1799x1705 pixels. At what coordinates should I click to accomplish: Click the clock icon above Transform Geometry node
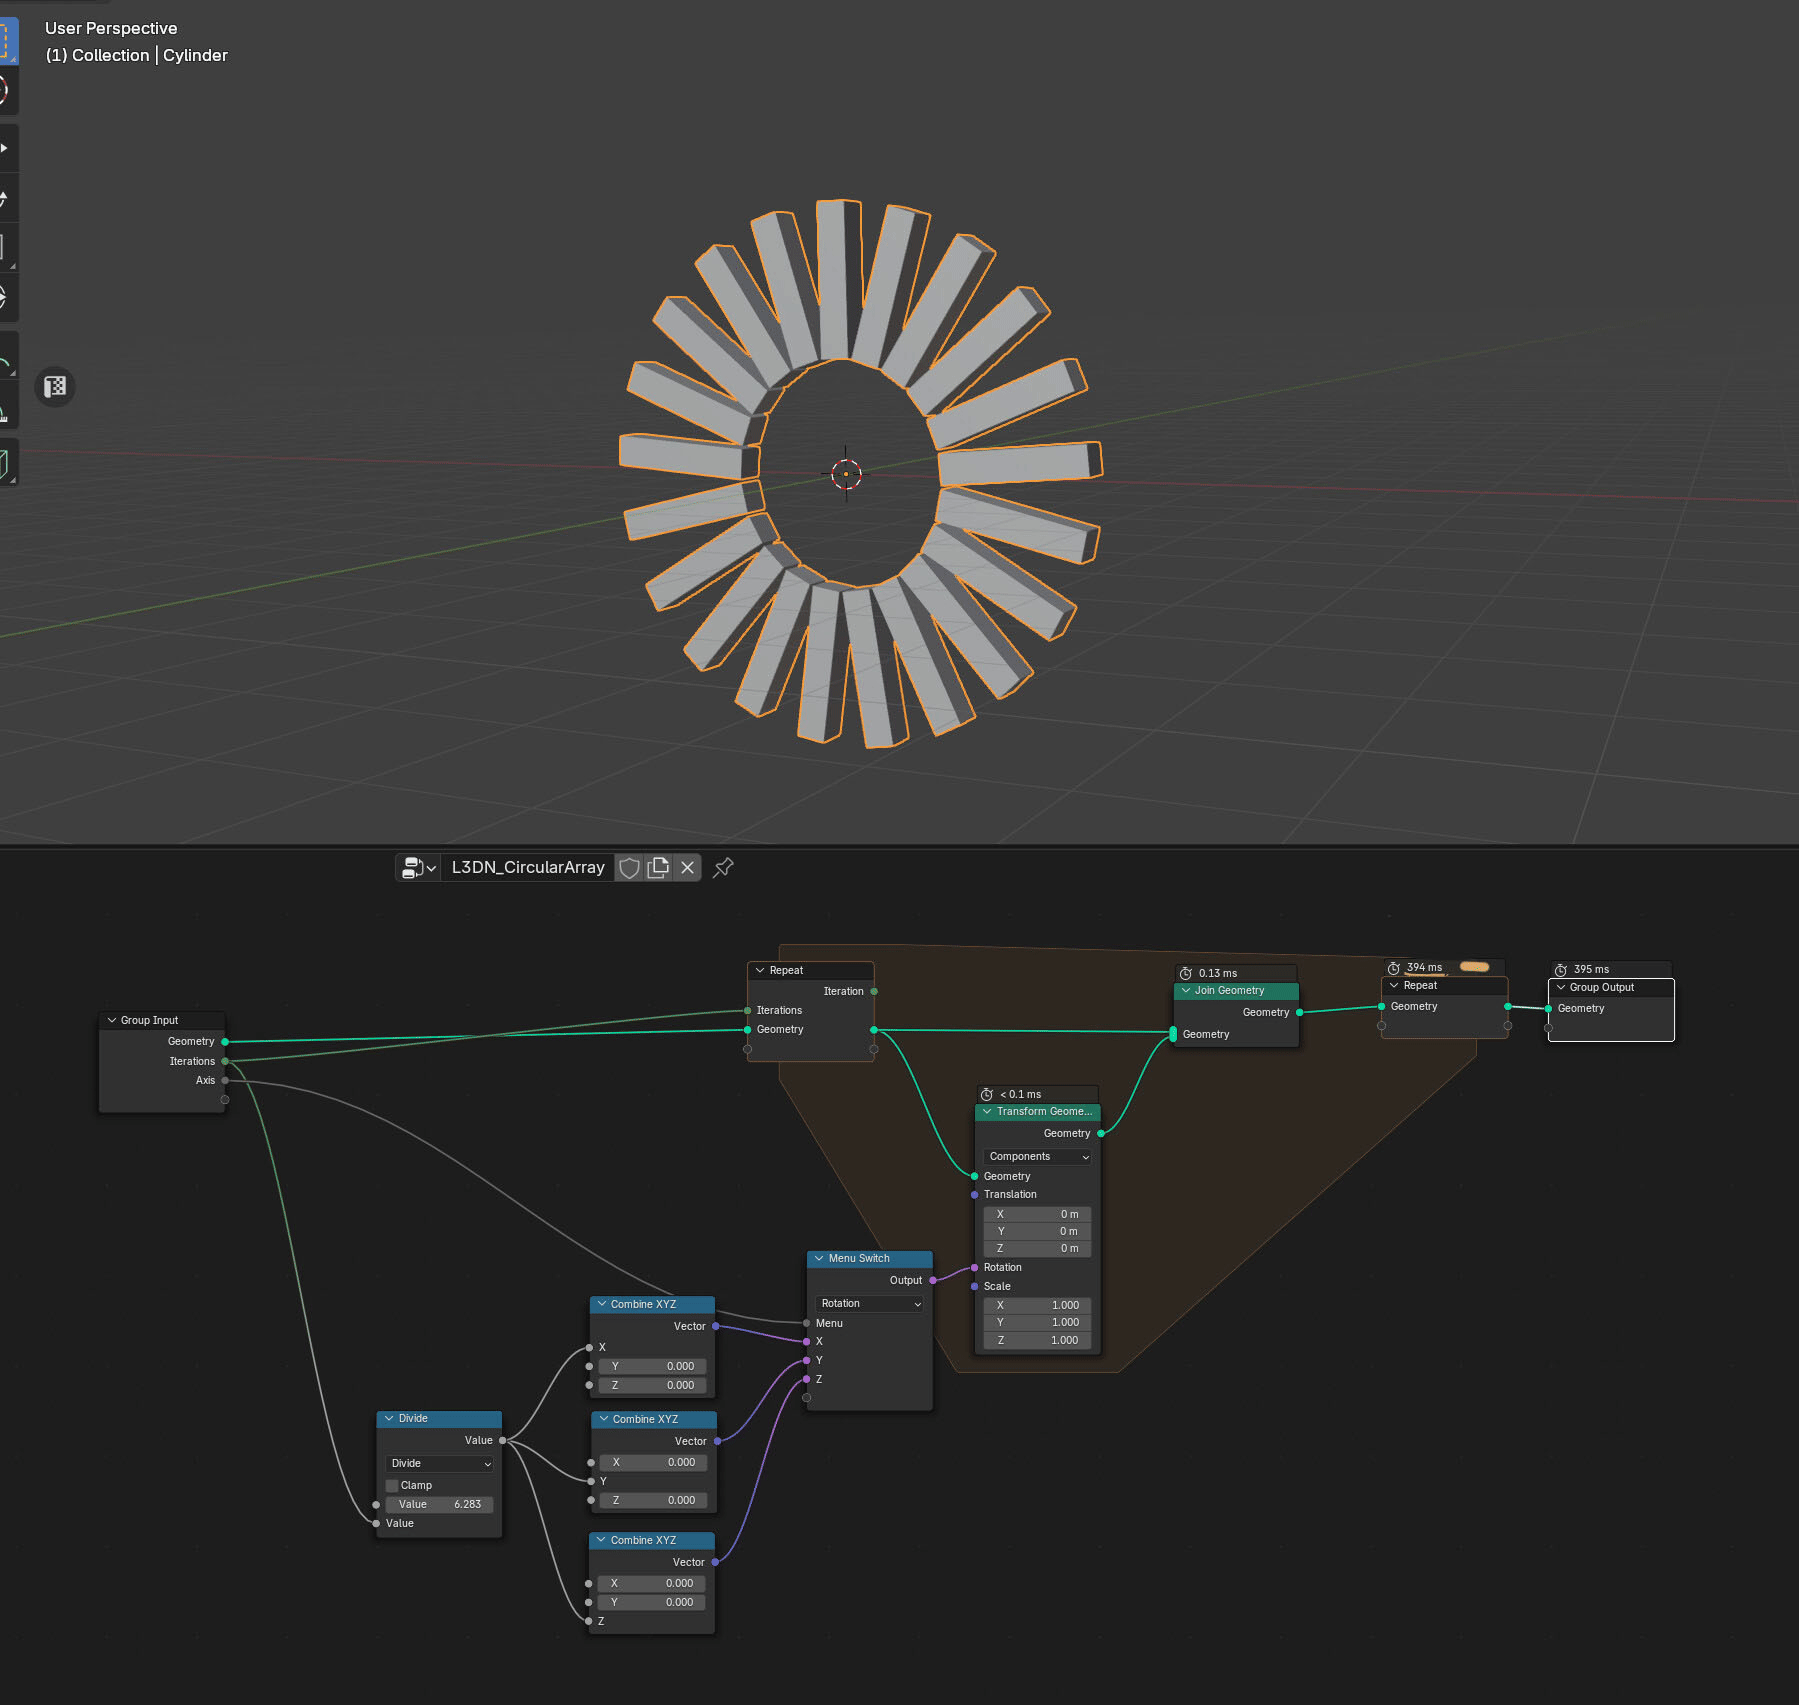coord(987,1094)
